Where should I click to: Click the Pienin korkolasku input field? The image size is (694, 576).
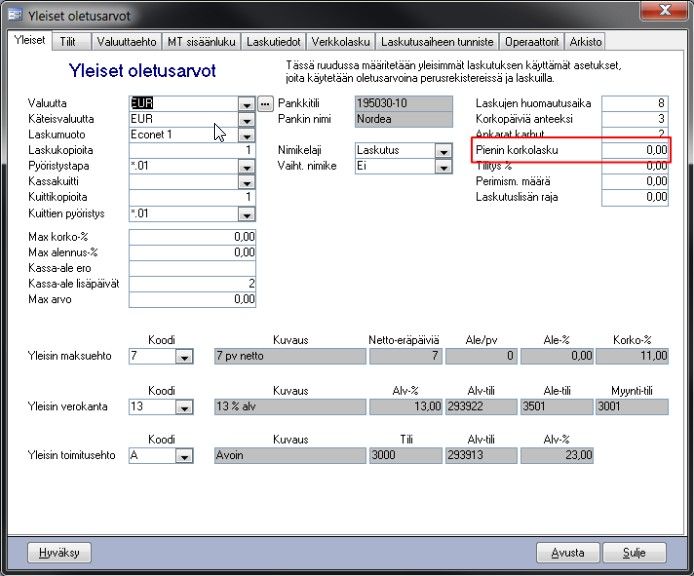(635, 150)
